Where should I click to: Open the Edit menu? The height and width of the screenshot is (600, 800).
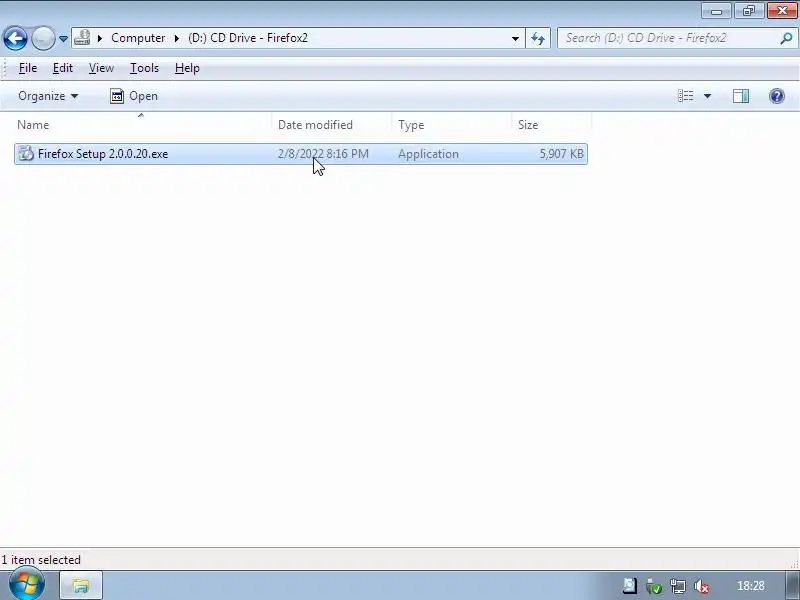[63, 68]
